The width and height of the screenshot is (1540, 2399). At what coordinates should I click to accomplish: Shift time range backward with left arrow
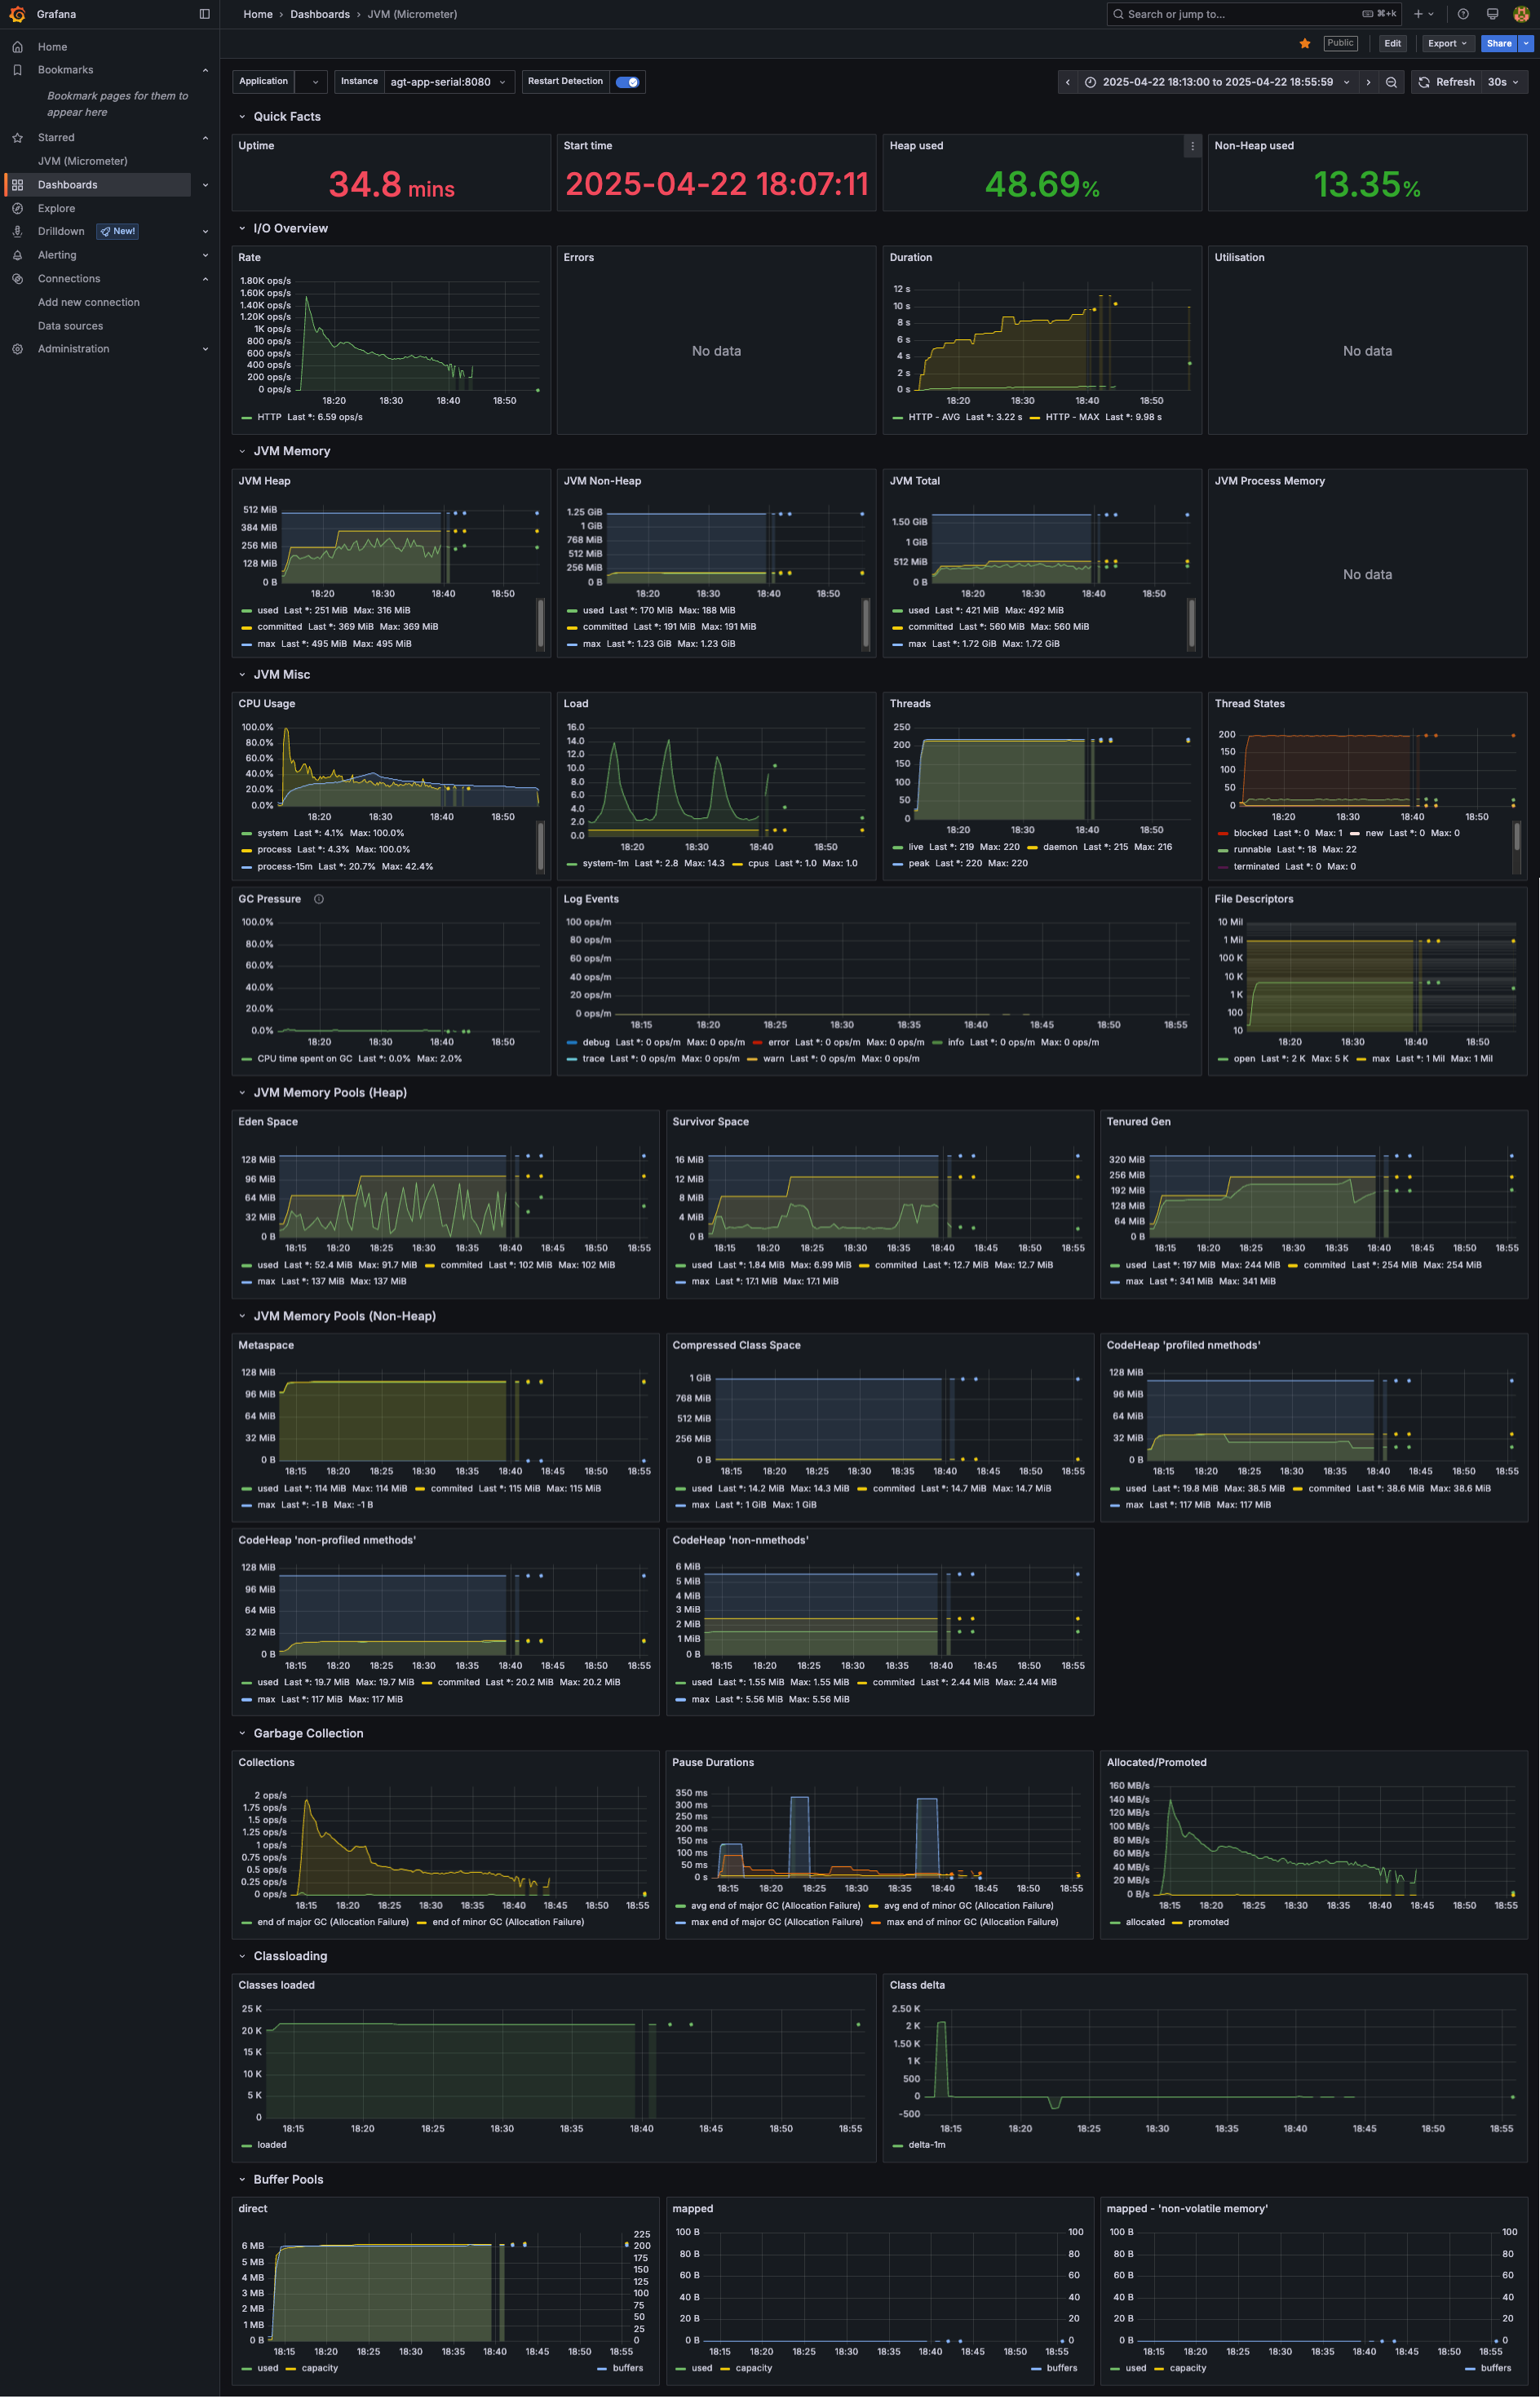tap(1068, 82)
